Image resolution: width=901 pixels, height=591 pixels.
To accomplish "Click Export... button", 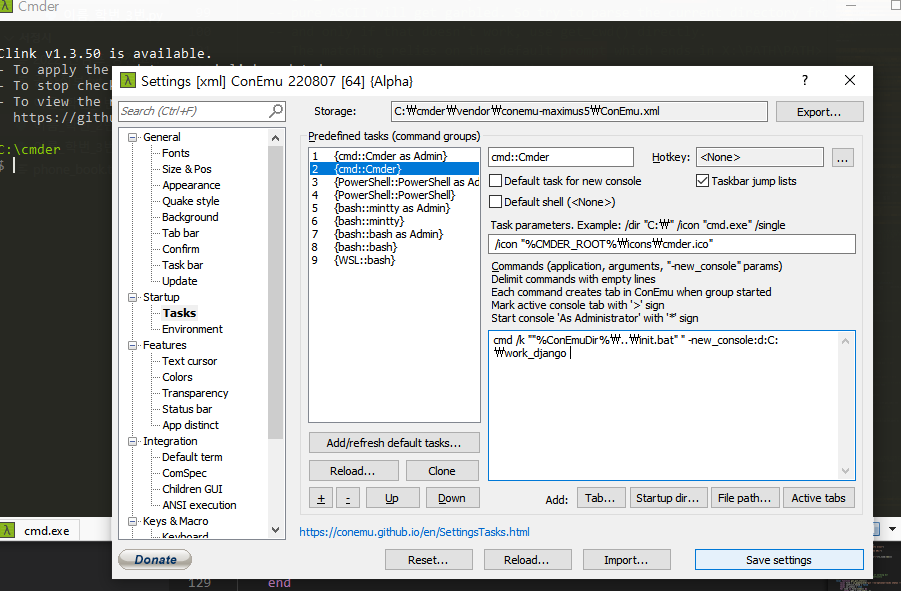I will (819, 112).
